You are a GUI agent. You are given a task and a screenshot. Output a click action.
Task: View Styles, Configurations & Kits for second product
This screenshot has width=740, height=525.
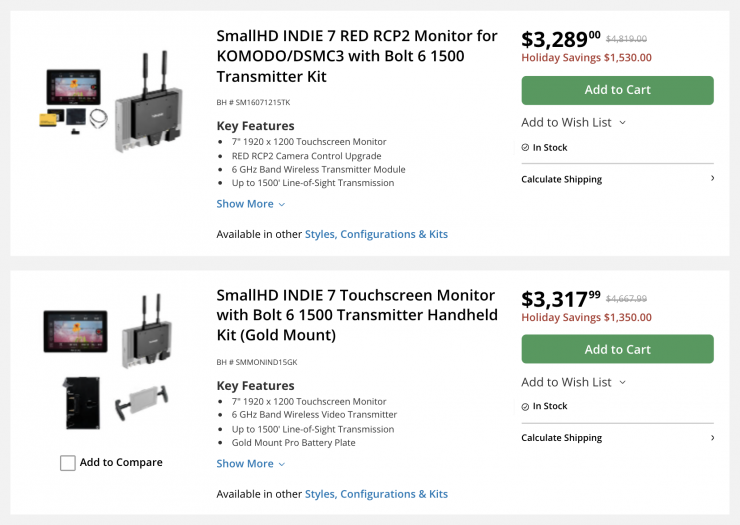click(x=376, y=494)
